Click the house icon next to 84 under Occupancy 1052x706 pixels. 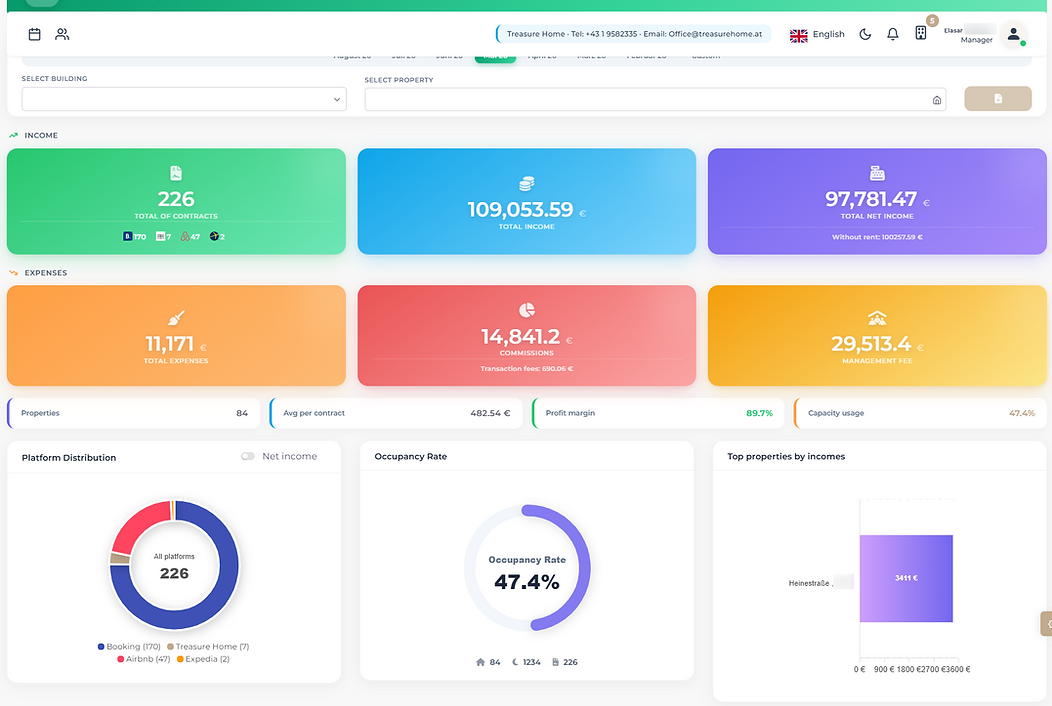[480, 662]
